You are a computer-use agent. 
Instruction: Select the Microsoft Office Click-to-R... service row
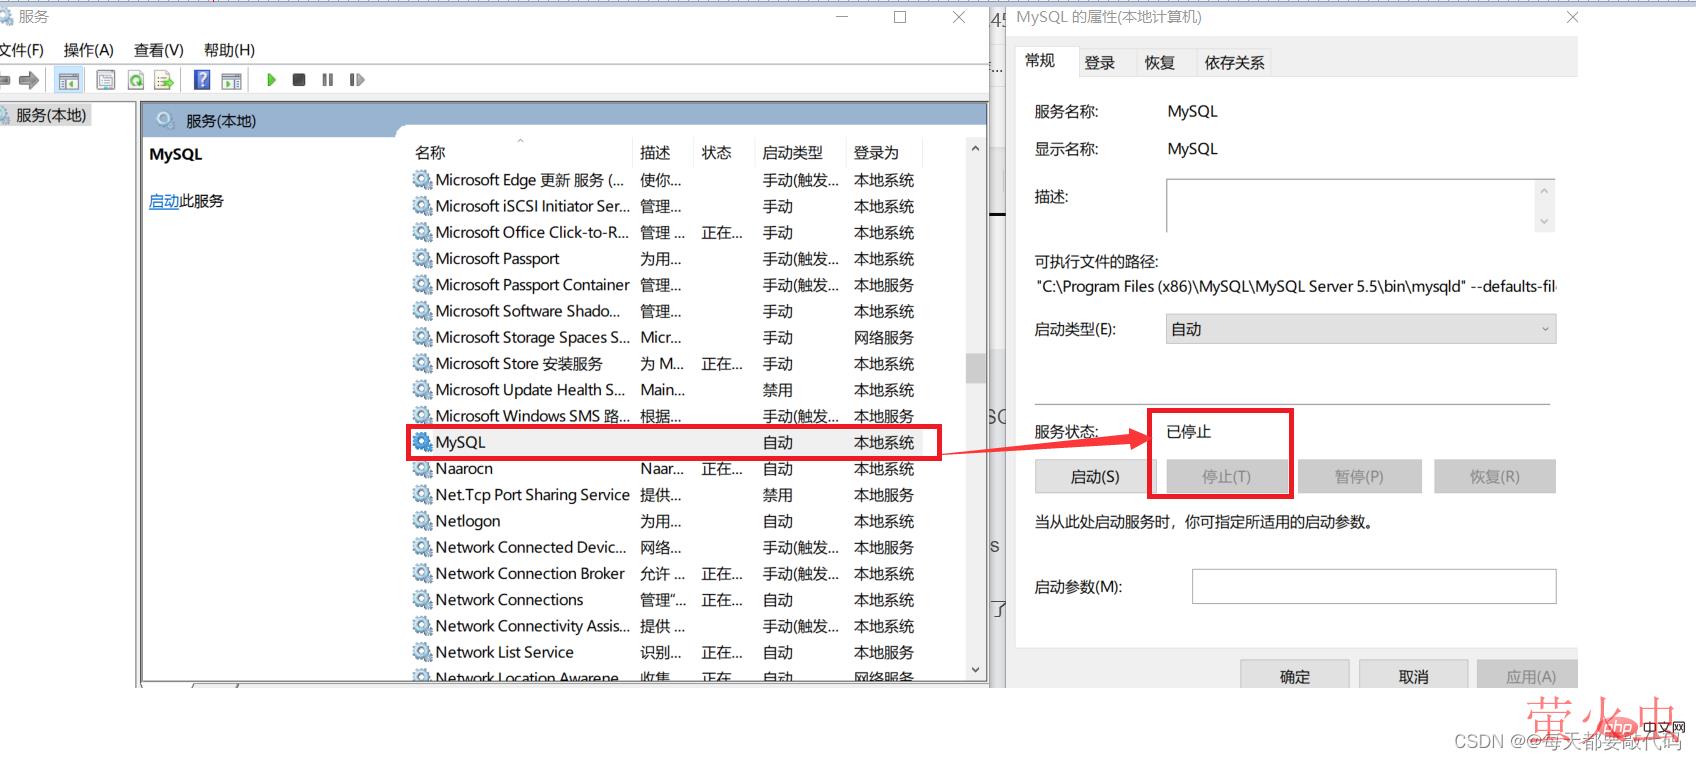[665, 232]
